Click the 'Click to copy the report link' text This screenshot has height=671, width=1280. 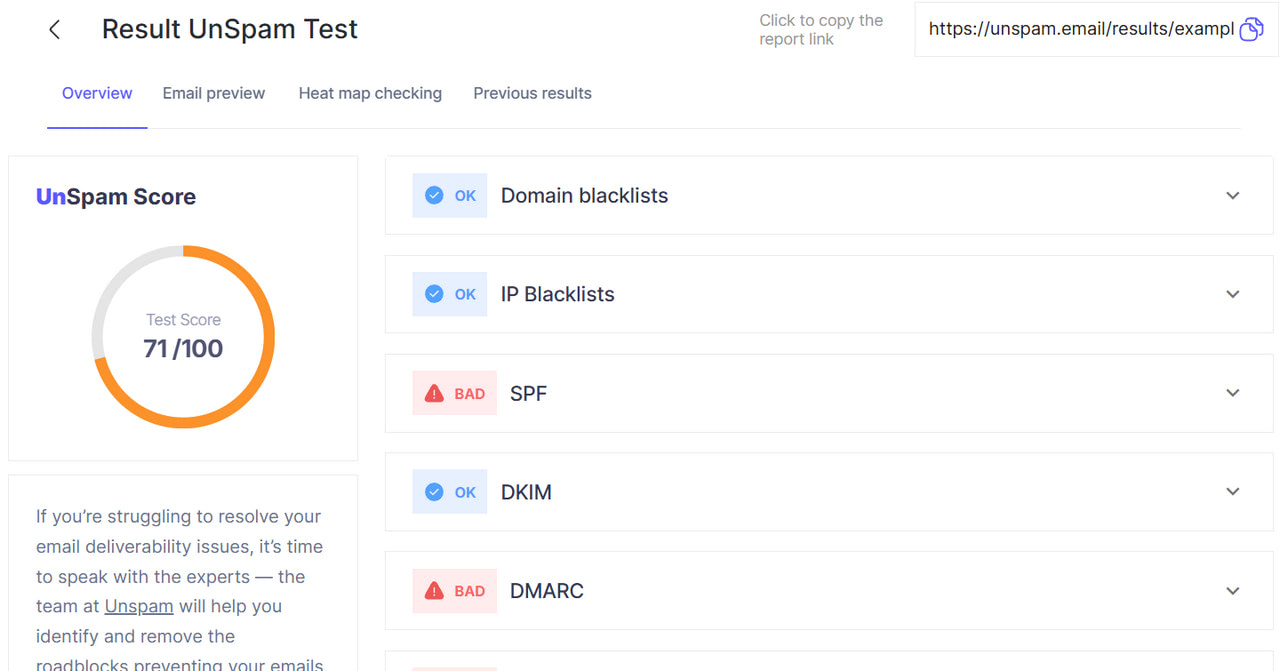point(821,30)
